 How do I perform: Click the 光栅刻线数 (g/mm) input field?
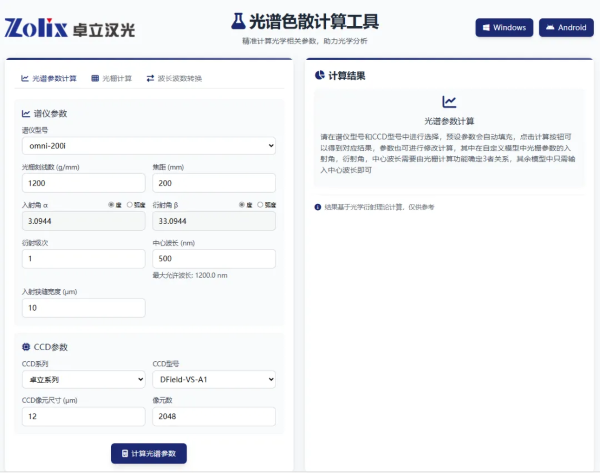point(83,184)
